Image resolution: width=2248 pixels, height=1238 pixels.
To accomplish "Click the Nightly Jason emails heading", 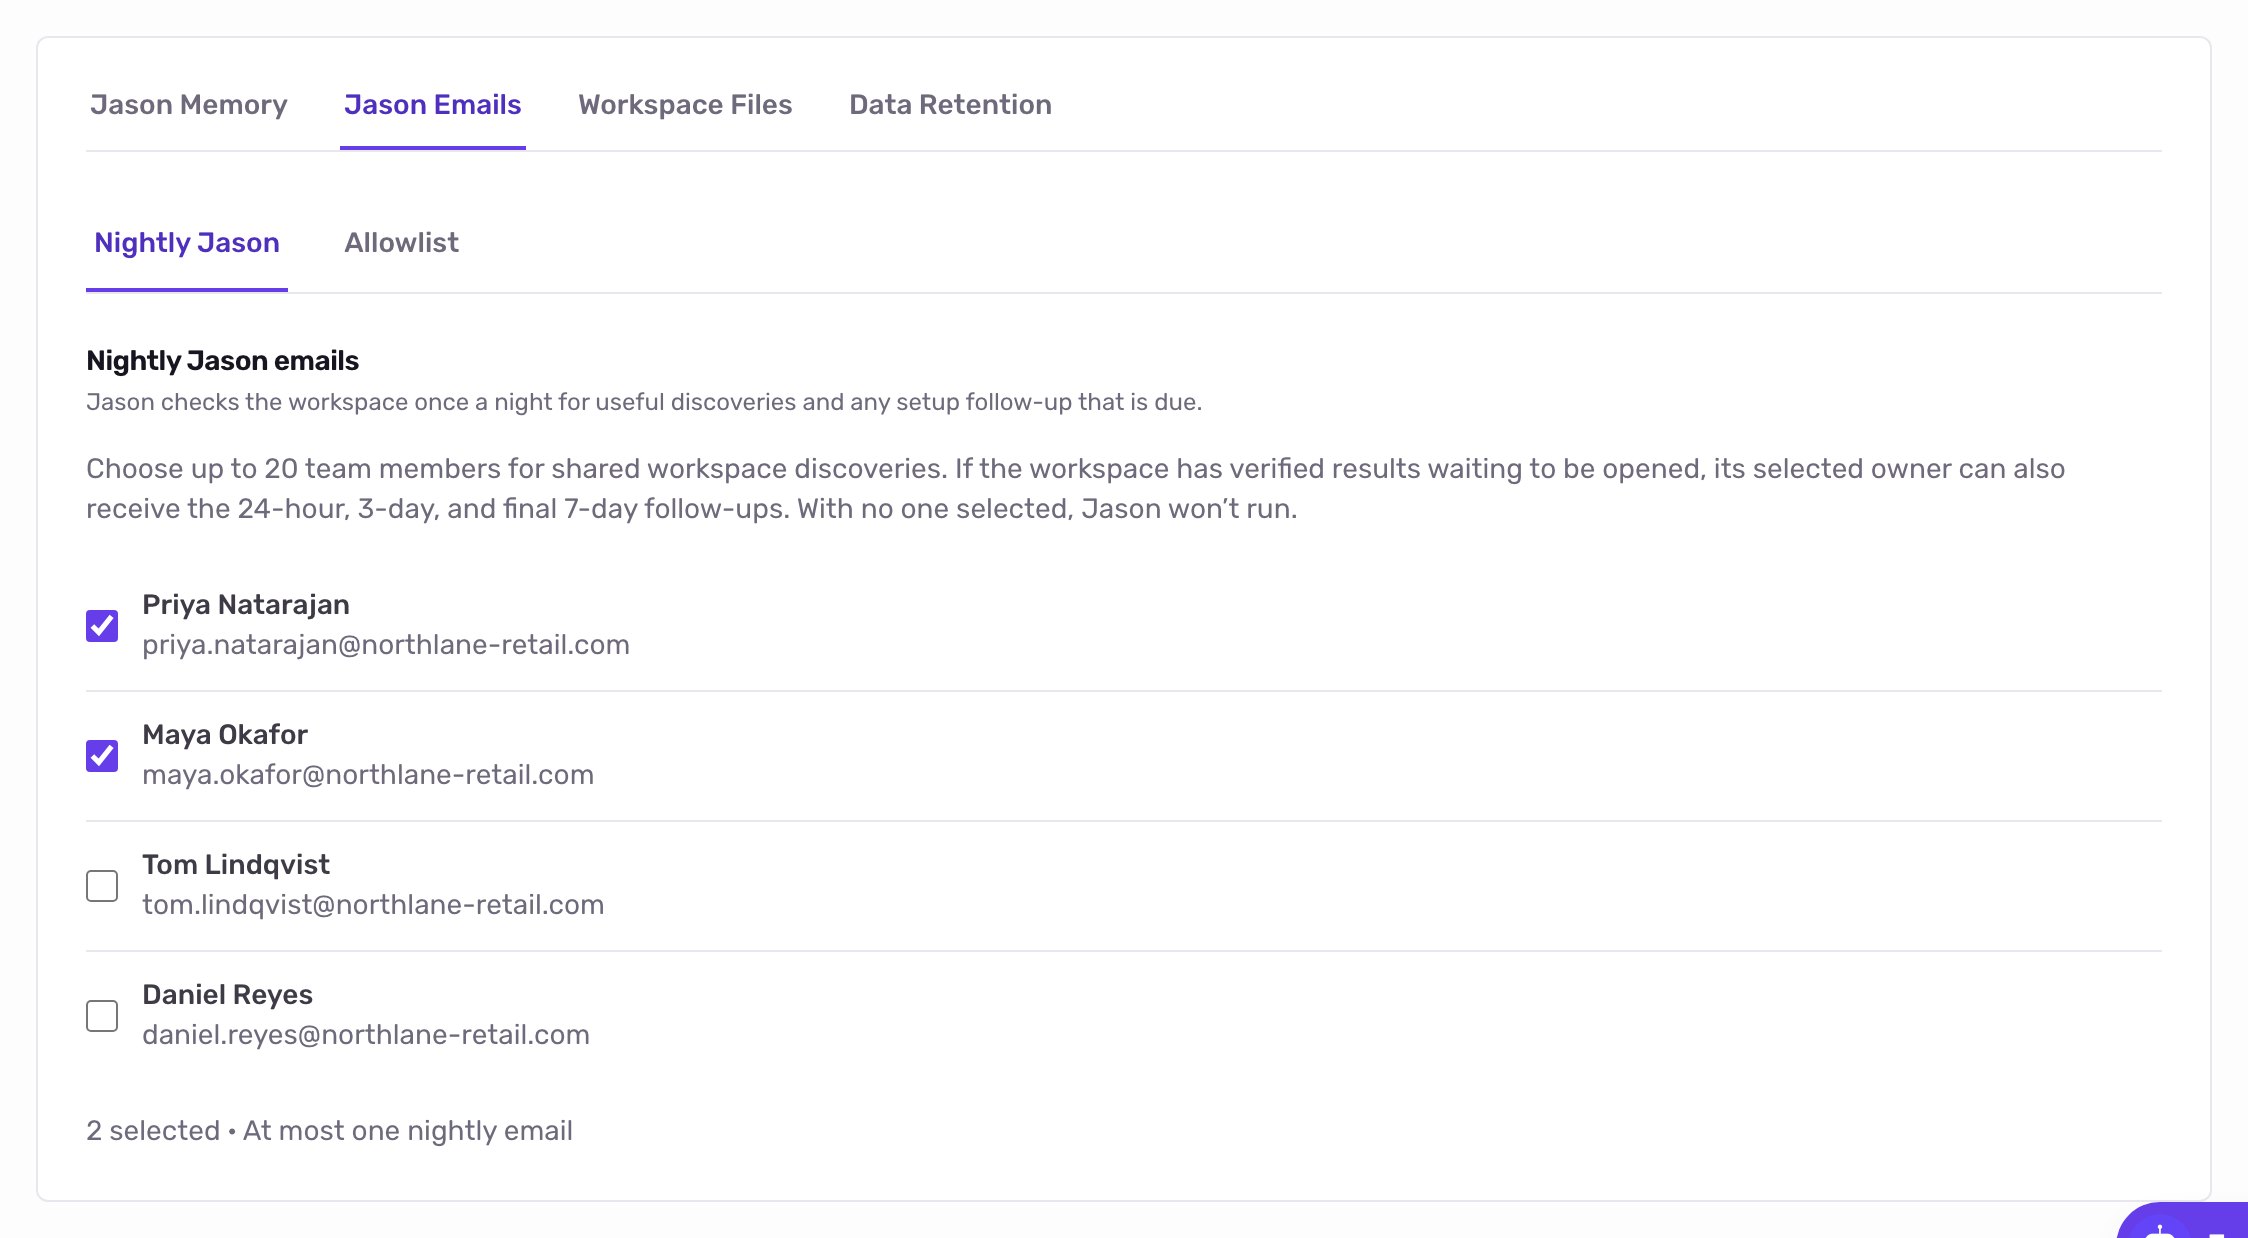I will tap(222, 361).
